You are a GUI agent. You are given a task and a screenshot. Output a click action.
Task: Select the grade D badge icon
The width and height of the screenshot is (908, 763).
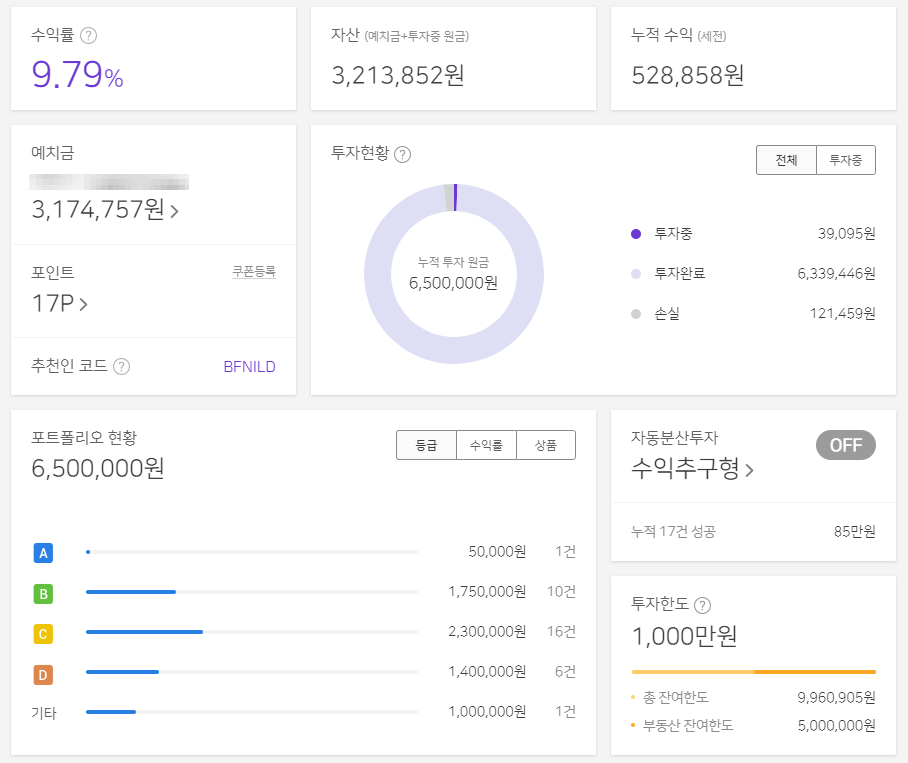click(42, 672)
